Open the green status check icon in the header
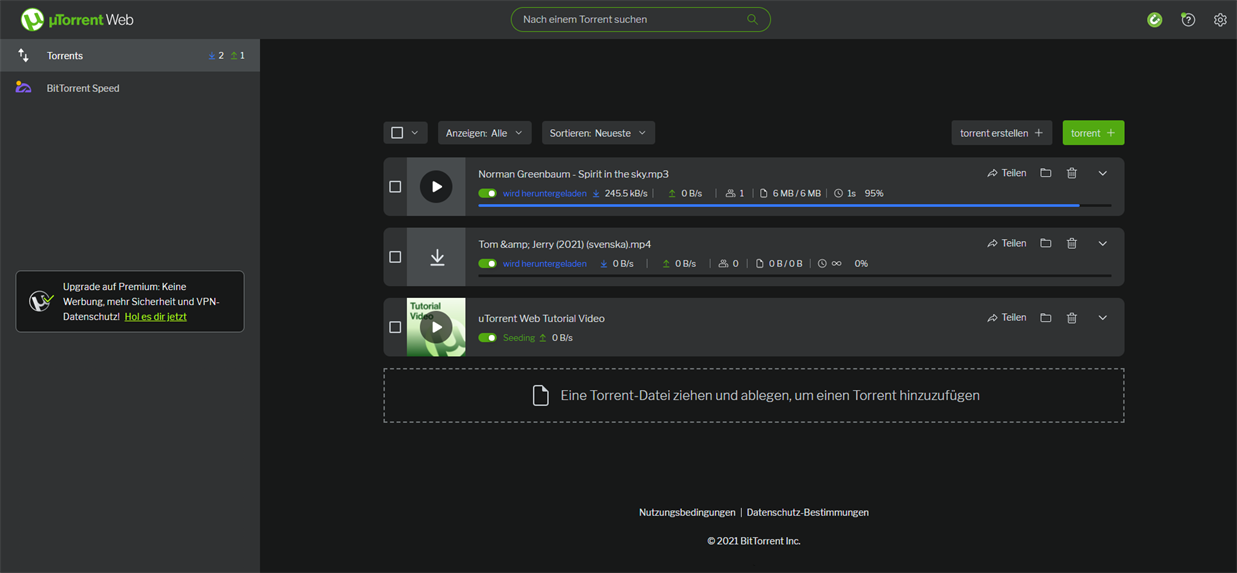The width and height of the screenshot is (1237, 573). 1155,19
